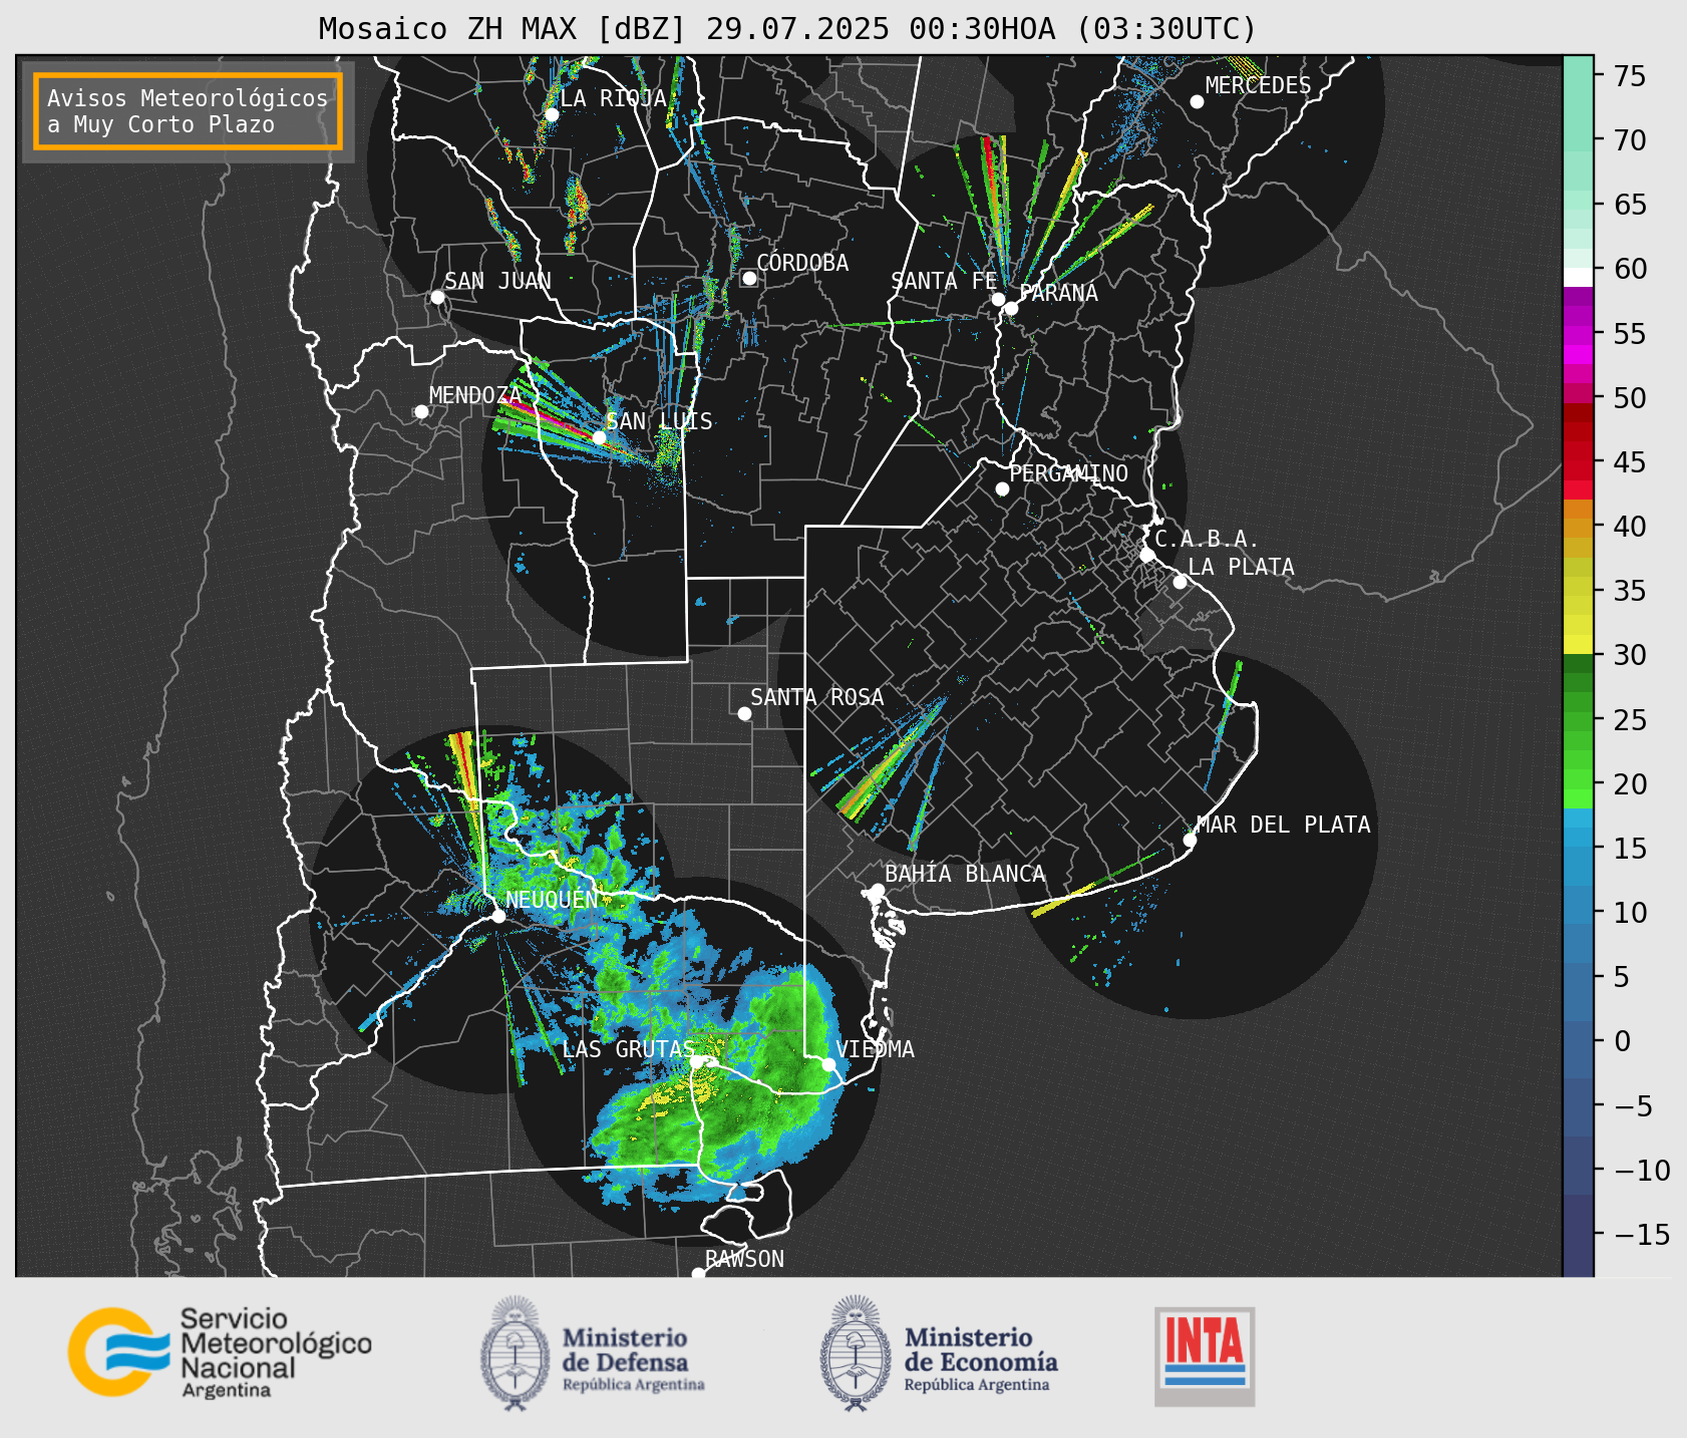1687x1438 pixels.
Task: Select the SAN JUAN city marker dot
Action: [437, 297]
